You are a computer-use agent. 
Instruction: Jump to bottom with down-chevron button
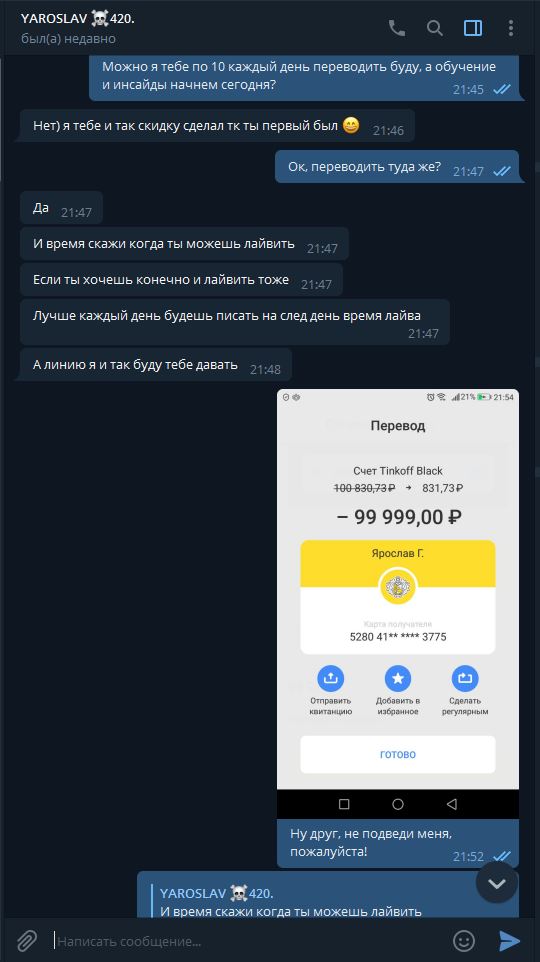coord(497,883)
